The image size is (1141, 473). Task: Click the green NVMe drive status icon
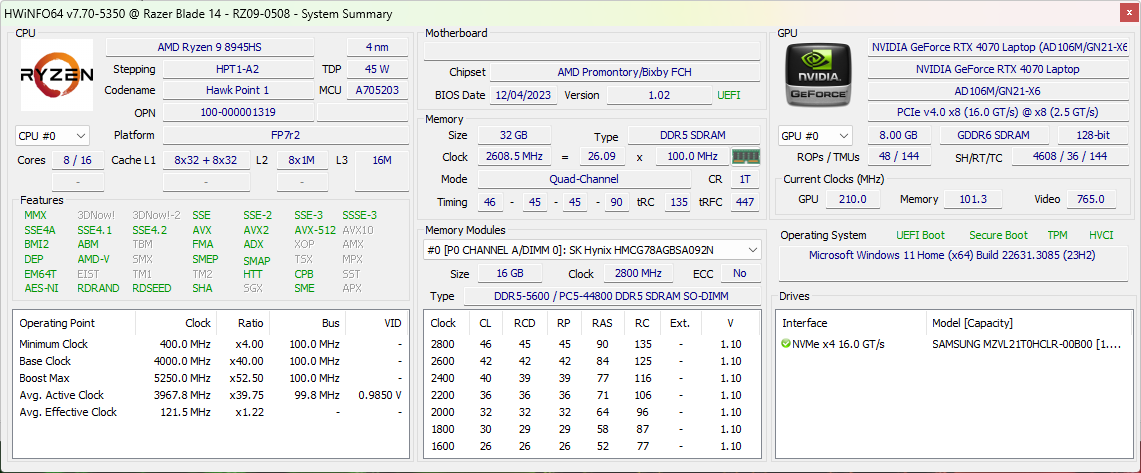pyautogui.click(x=787, y=344)
